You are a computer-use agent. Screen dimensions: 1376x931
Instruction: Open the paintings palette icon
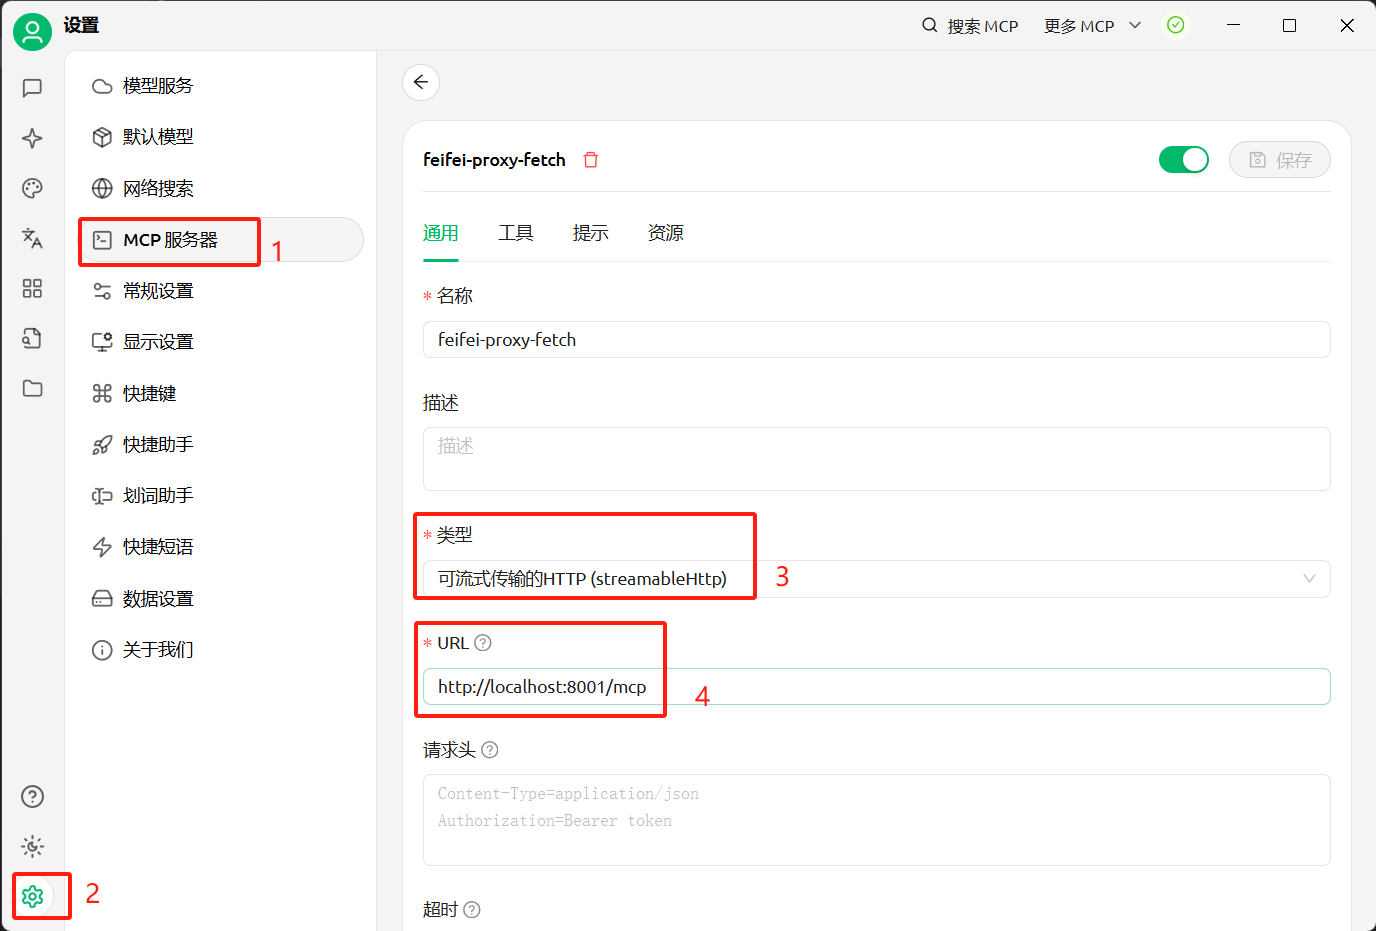click(32, 188)
